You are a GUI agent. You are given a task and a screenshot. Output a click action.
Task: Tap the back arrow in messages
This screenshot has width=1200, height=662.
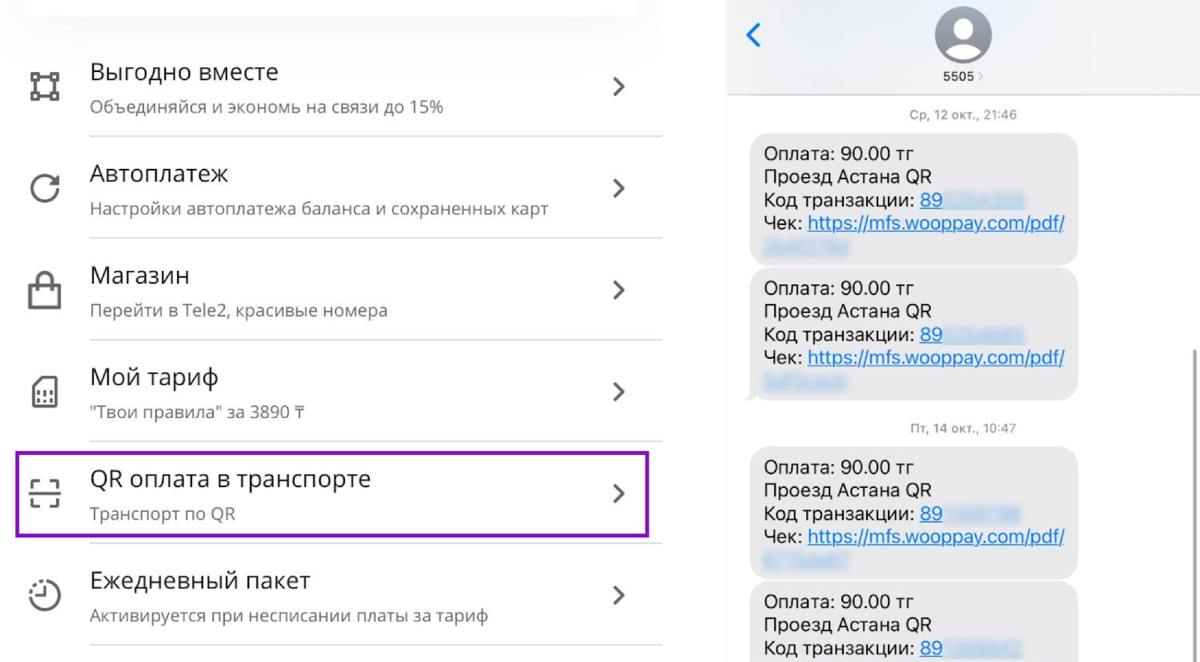(x=754, y=36)
